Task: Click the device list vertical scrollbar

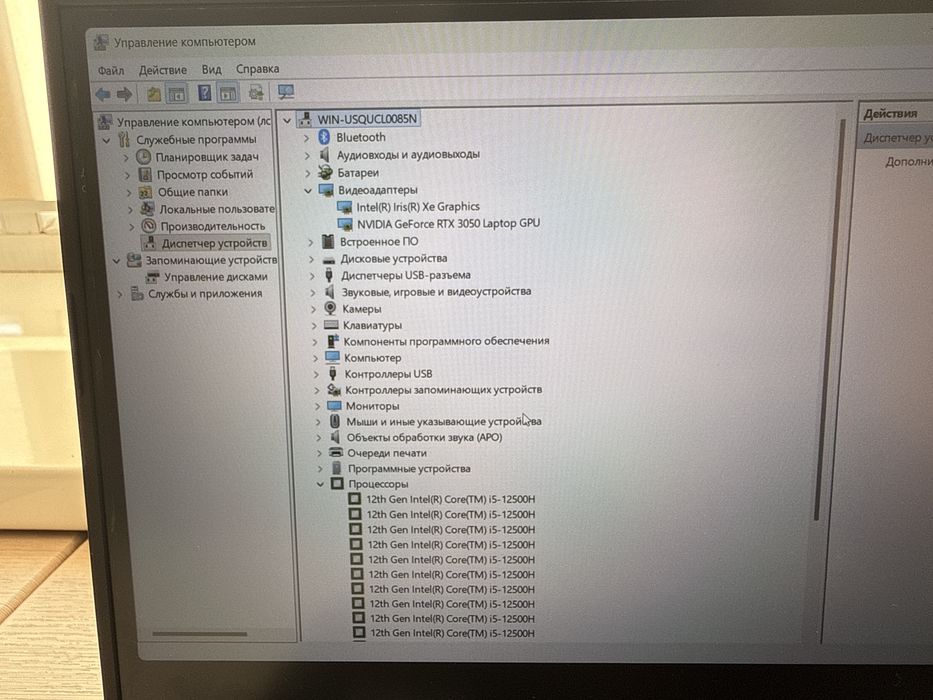Action: tap(828, 321)
